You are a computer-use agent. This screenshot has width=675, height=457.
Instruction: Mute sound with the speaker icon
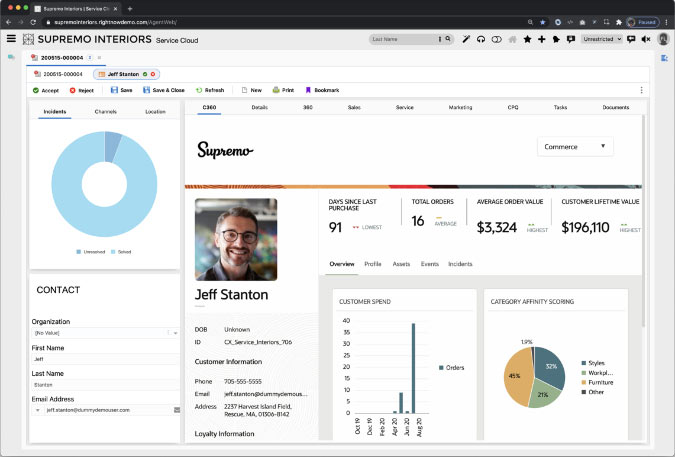click(x=645, y=39)
